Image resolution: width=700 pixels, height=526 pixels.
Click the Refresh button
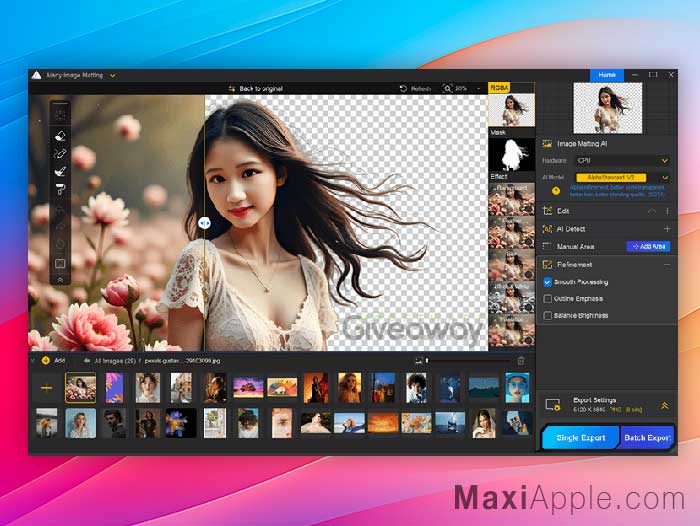tap(415, 88)
